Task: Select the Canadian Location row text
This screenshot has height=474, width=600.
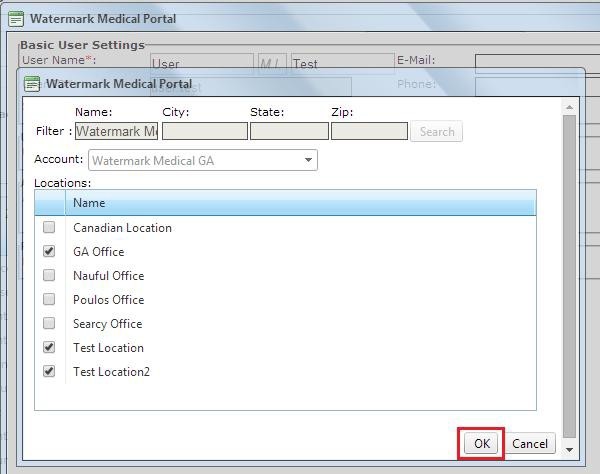Action: [x=122, y=228]
